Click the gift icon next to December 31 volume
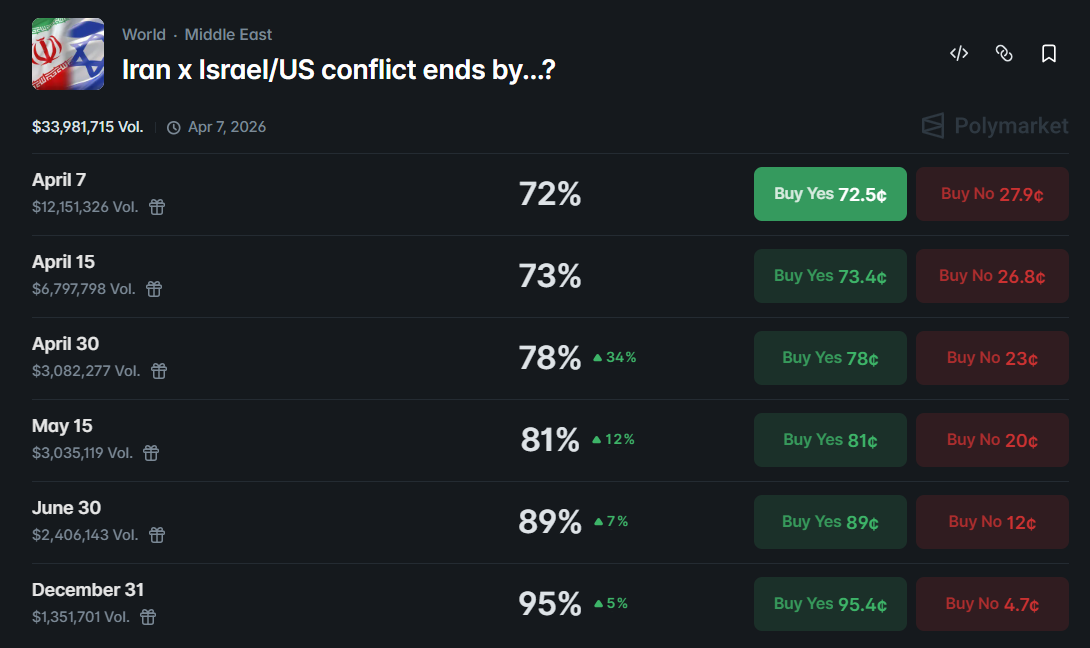The width and height of the screenshot is (1090, 648). point(147,618)
